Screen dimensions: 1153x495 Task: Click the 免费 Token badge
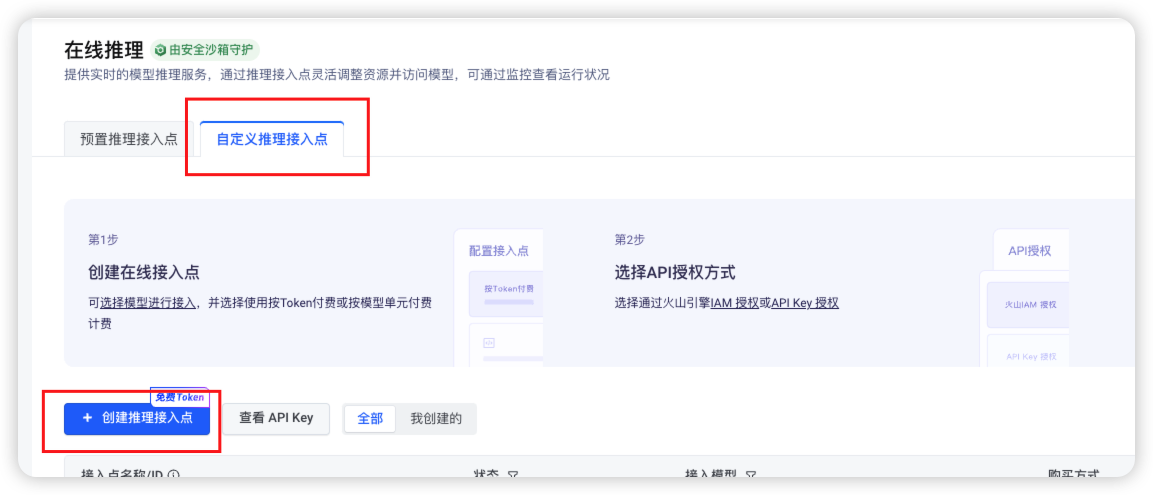pos(179,397)
